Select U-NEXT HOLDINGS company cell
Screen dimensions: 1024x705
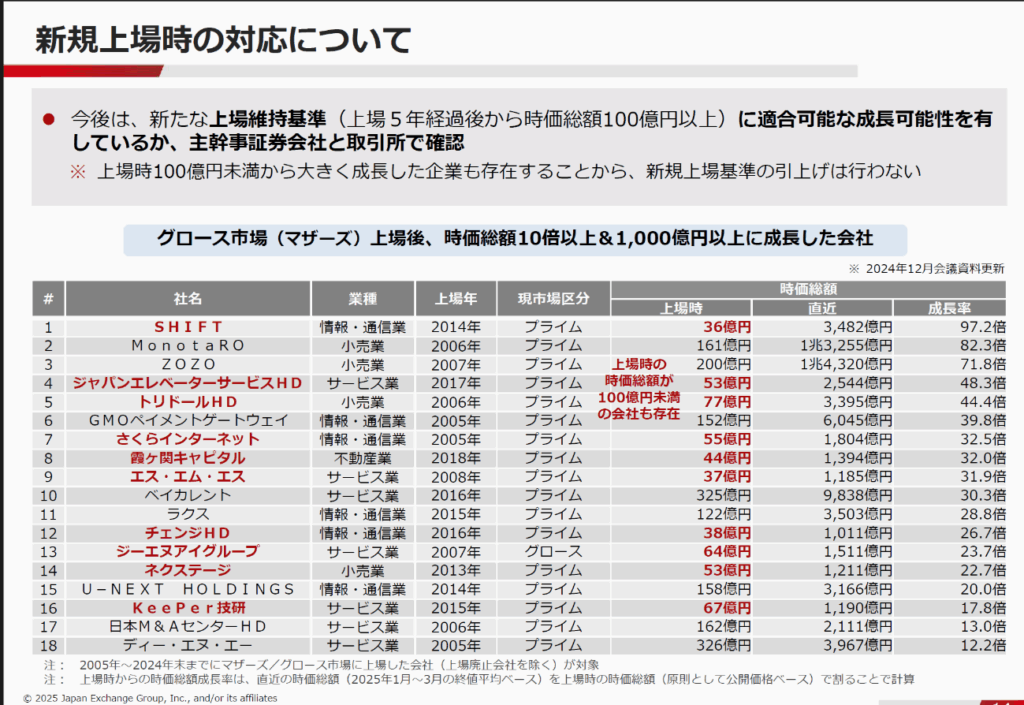[189, 589]
